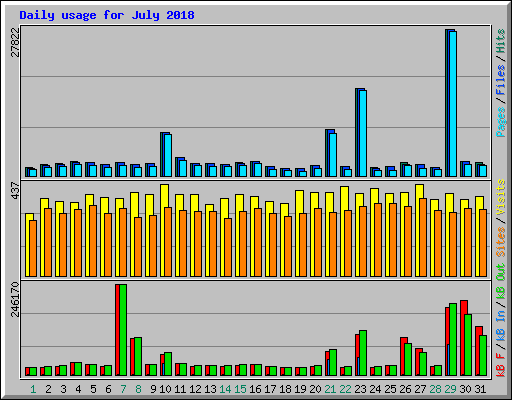Click day 29 axis label
This screenshot has height=400, width=512.
tap(450, 389)
